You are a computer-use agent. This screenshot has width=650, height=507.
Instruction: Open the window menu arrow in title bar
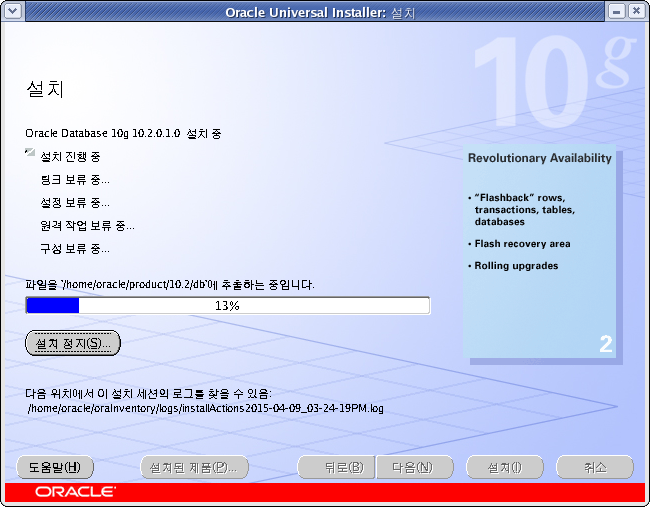13,11
